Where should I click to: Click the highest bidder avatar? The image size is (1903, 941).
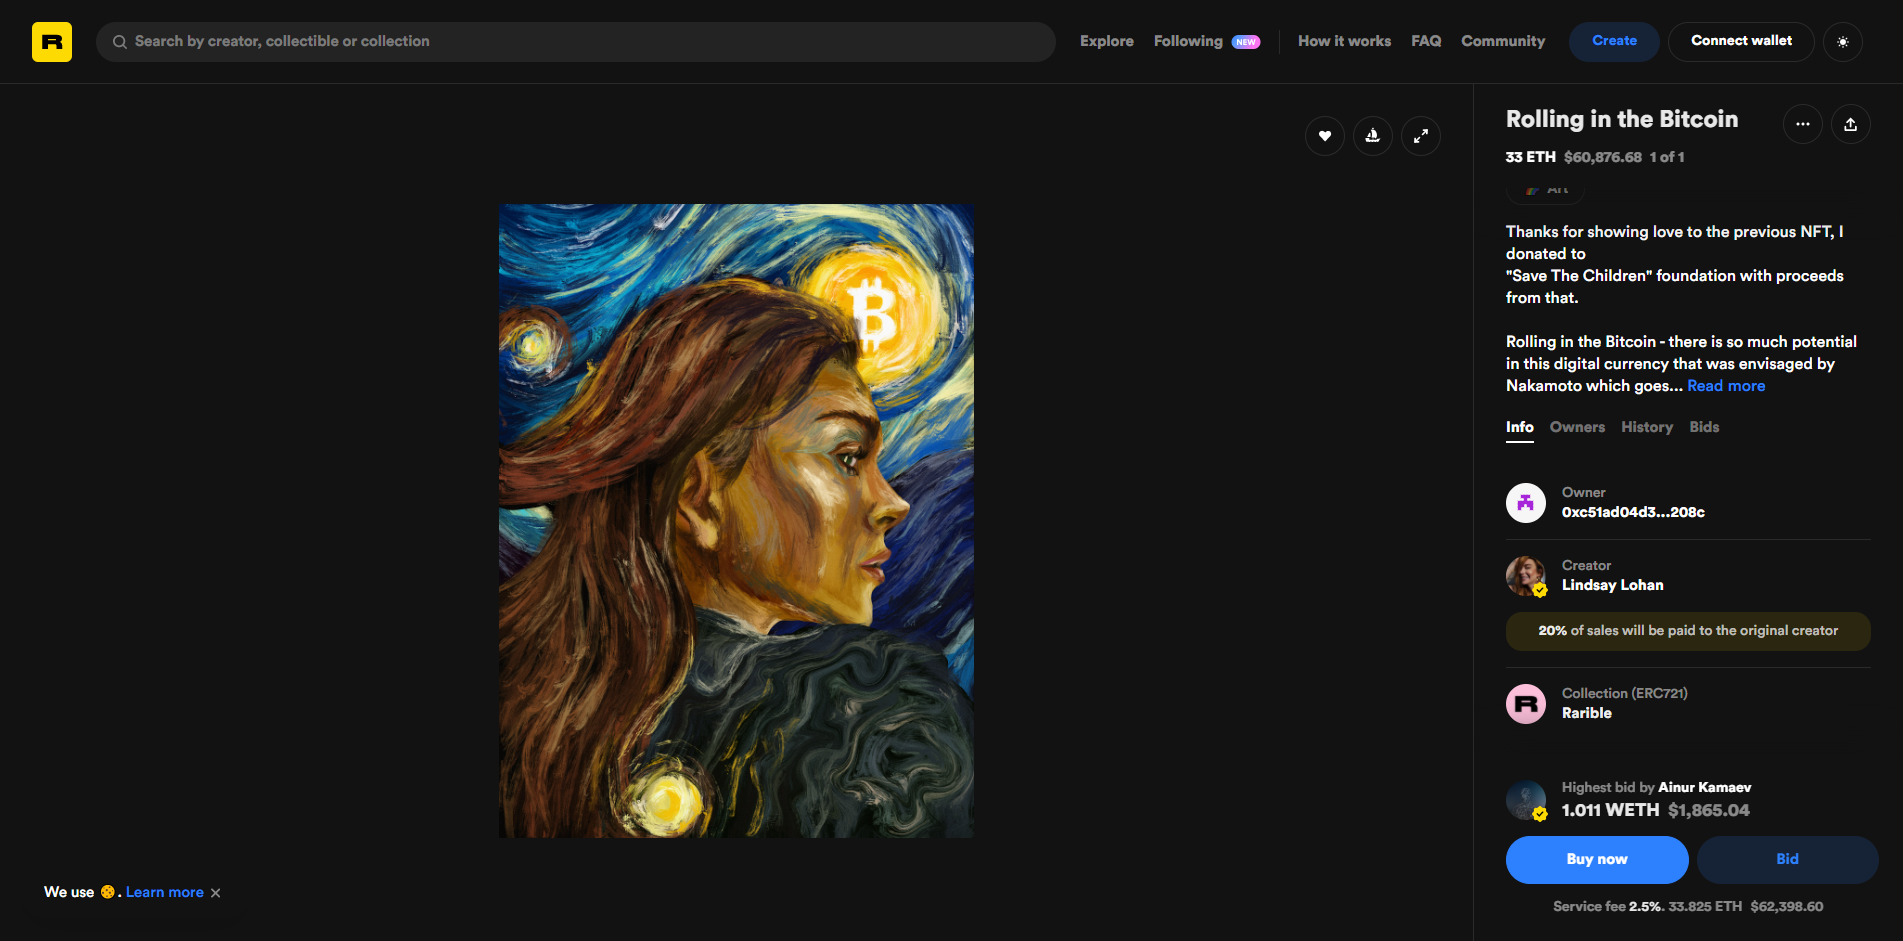[1526, 800]
